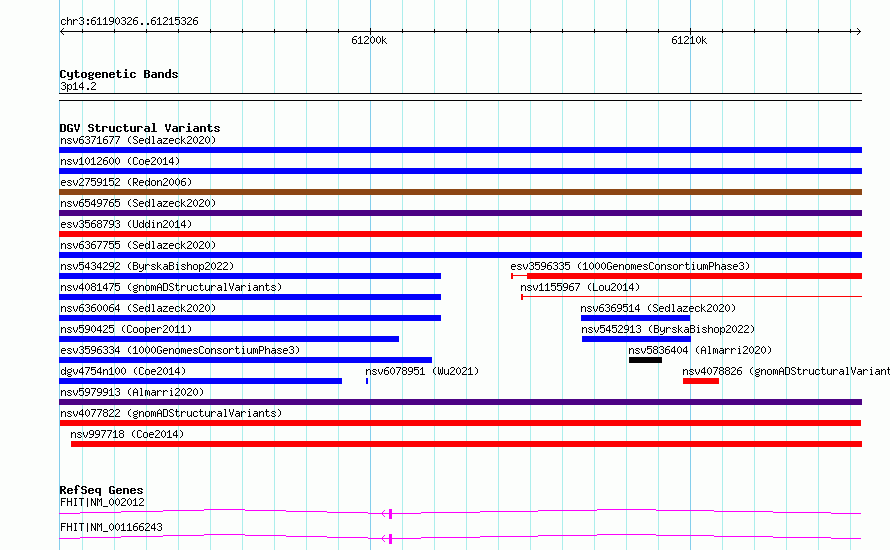
Task: Click the blue bar under nsv6369514
Action: 635,318
